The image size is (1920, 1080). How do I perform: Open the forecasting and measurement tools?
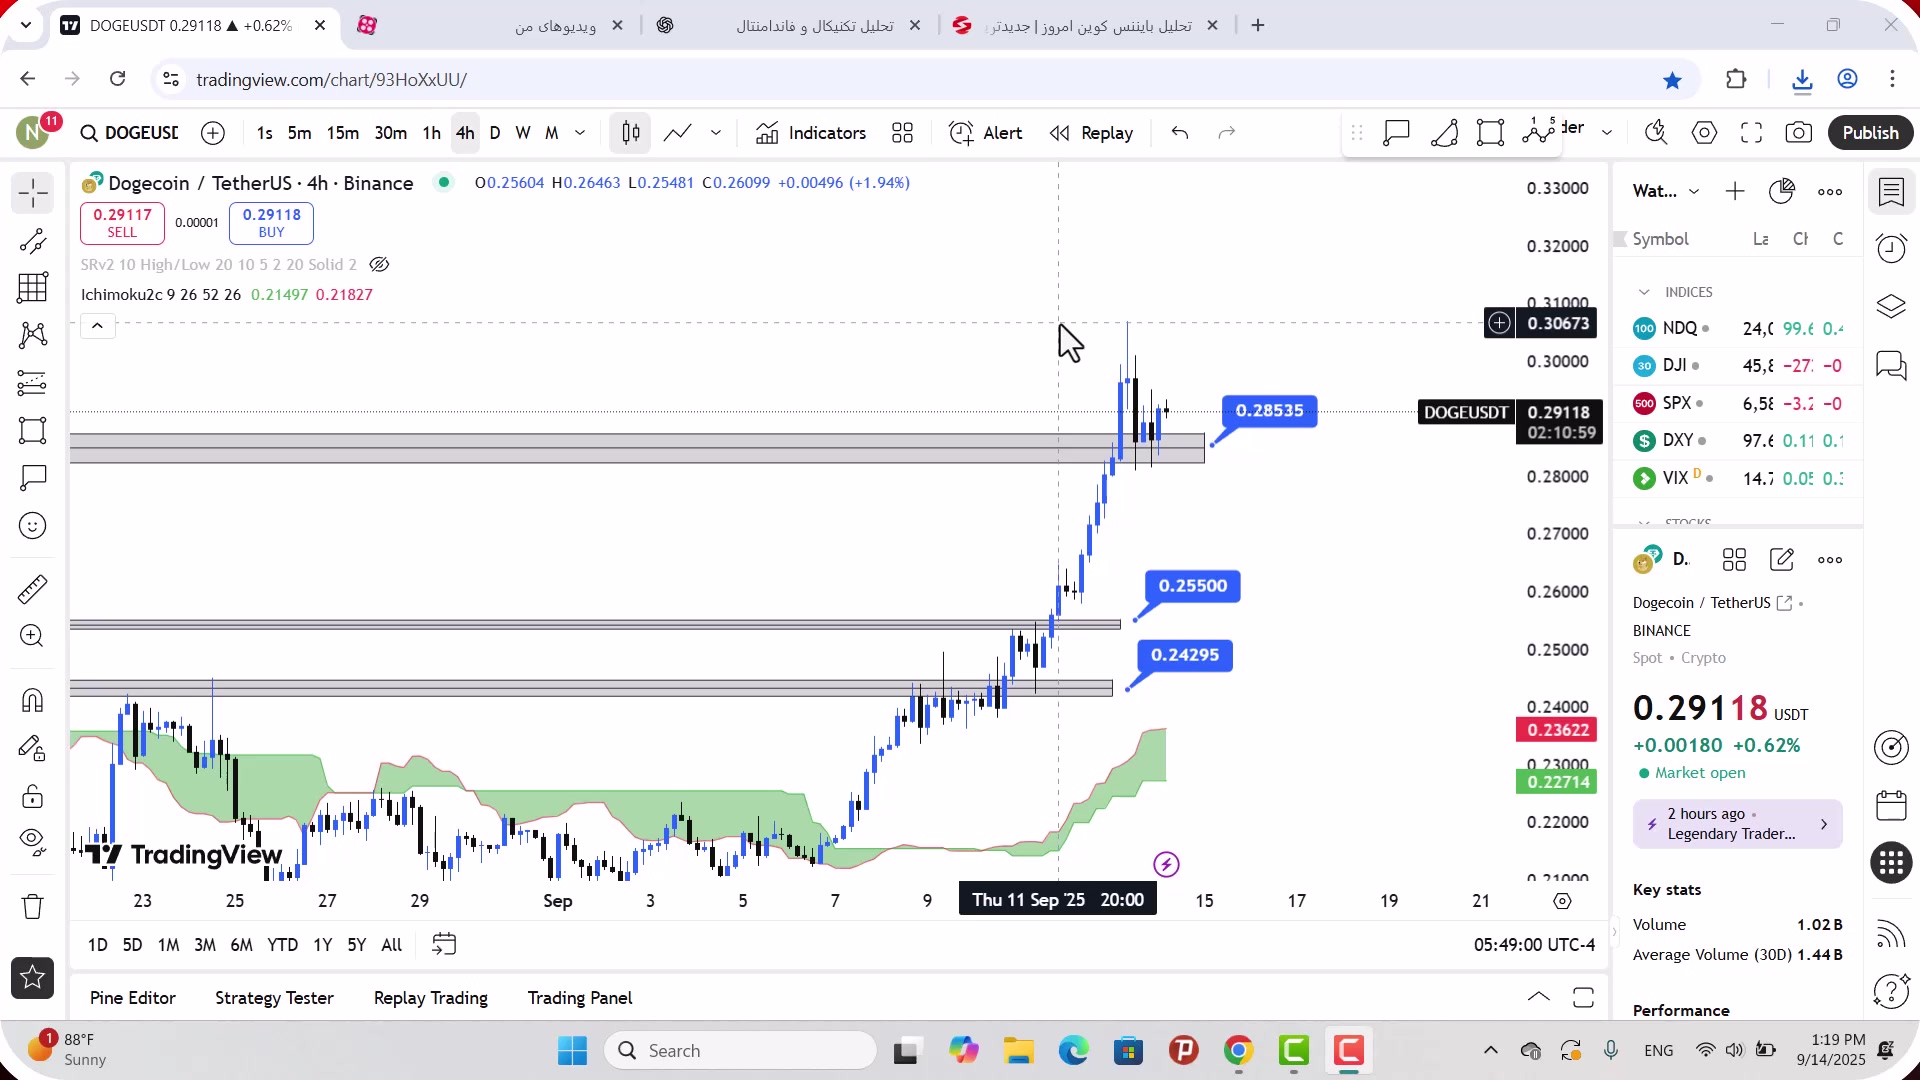pos(32,383)
